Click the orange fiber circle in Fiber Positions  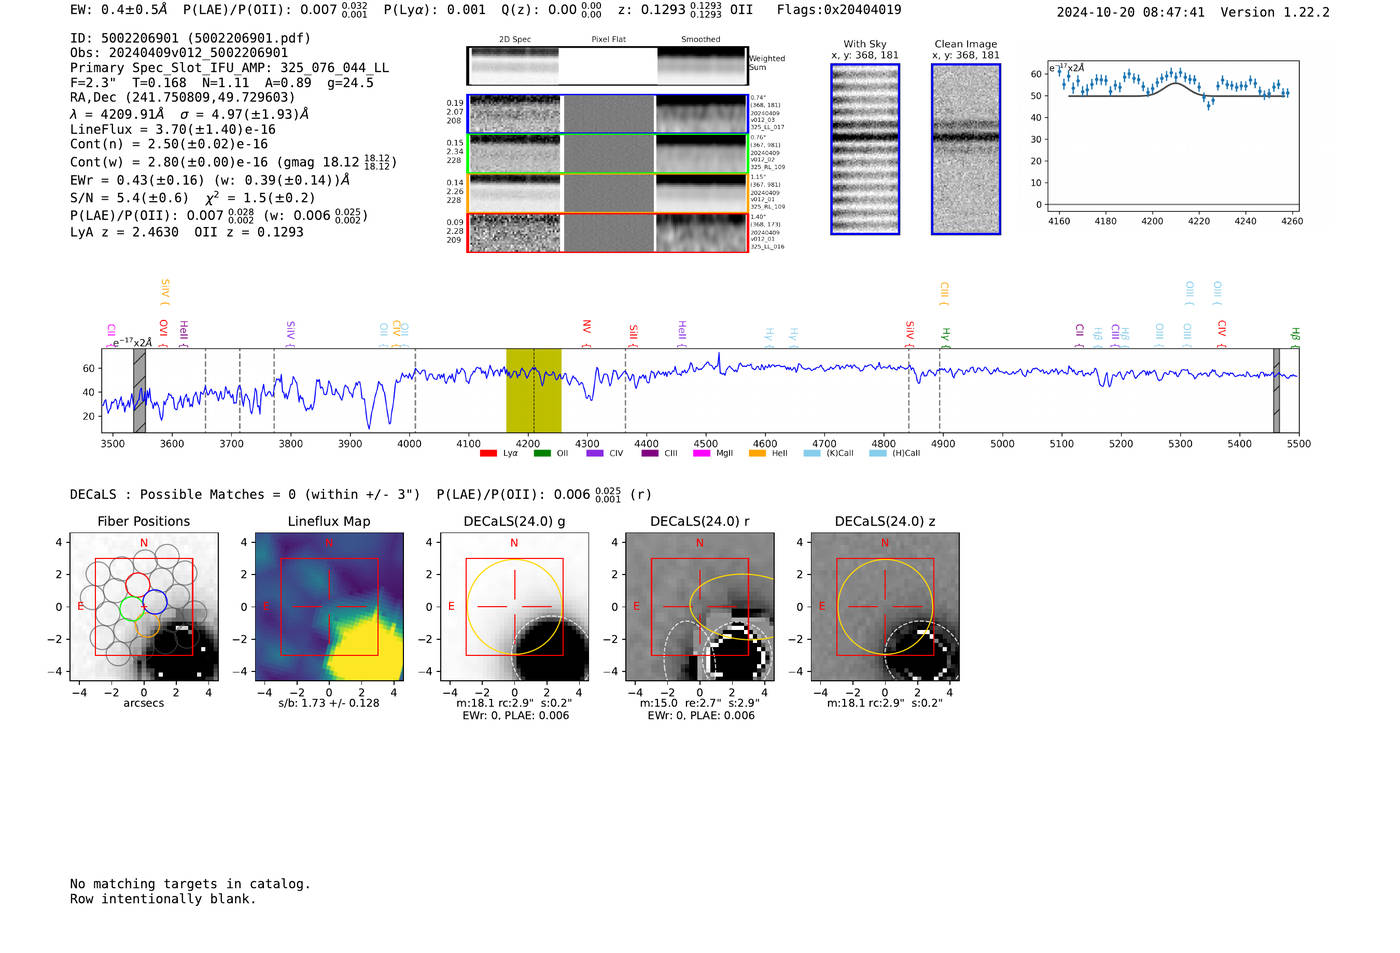(x=147, y=625)
